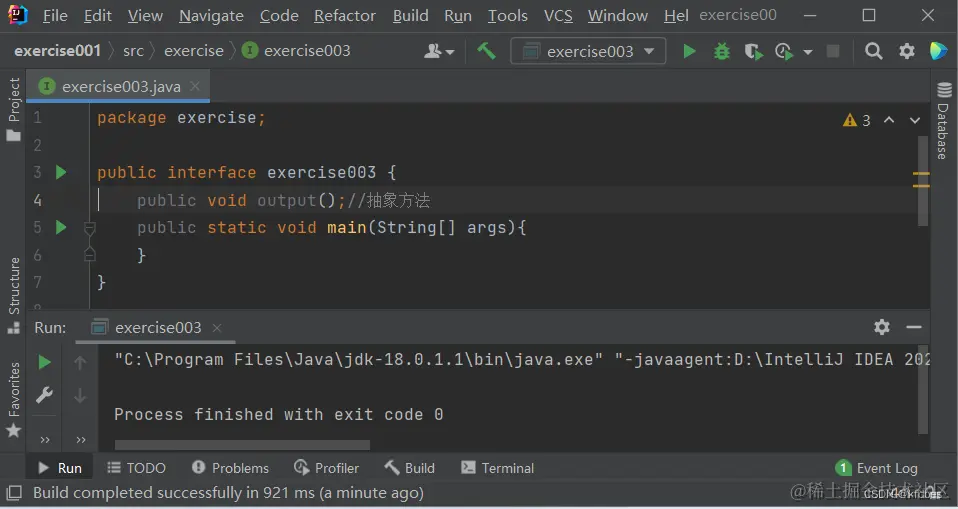Image resolution: width=958 pixels, height=509 pixels.
Task: Open the Navigate menu
Action: (x=211, y=15)
